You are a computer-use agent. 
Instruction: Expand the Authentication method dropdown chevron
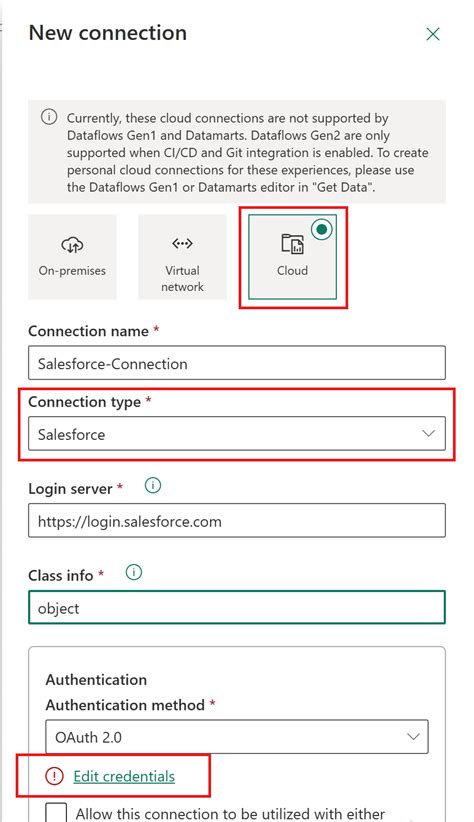point(413,737)
